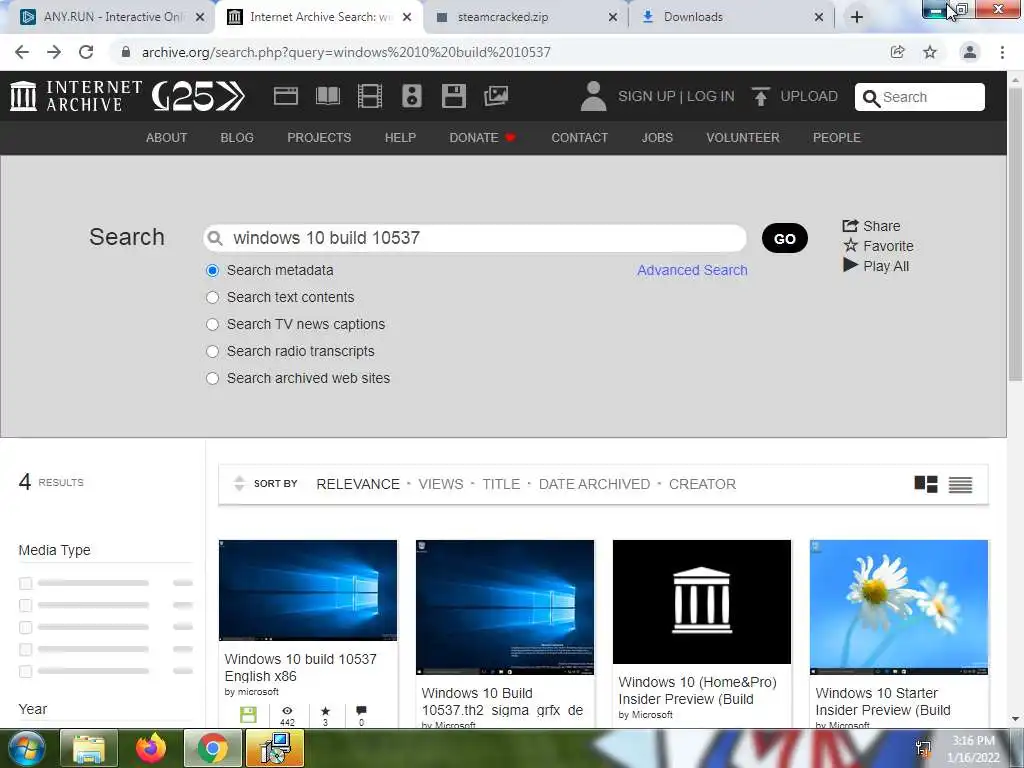
Task: Click the GO search button
Action: (784, 238)
